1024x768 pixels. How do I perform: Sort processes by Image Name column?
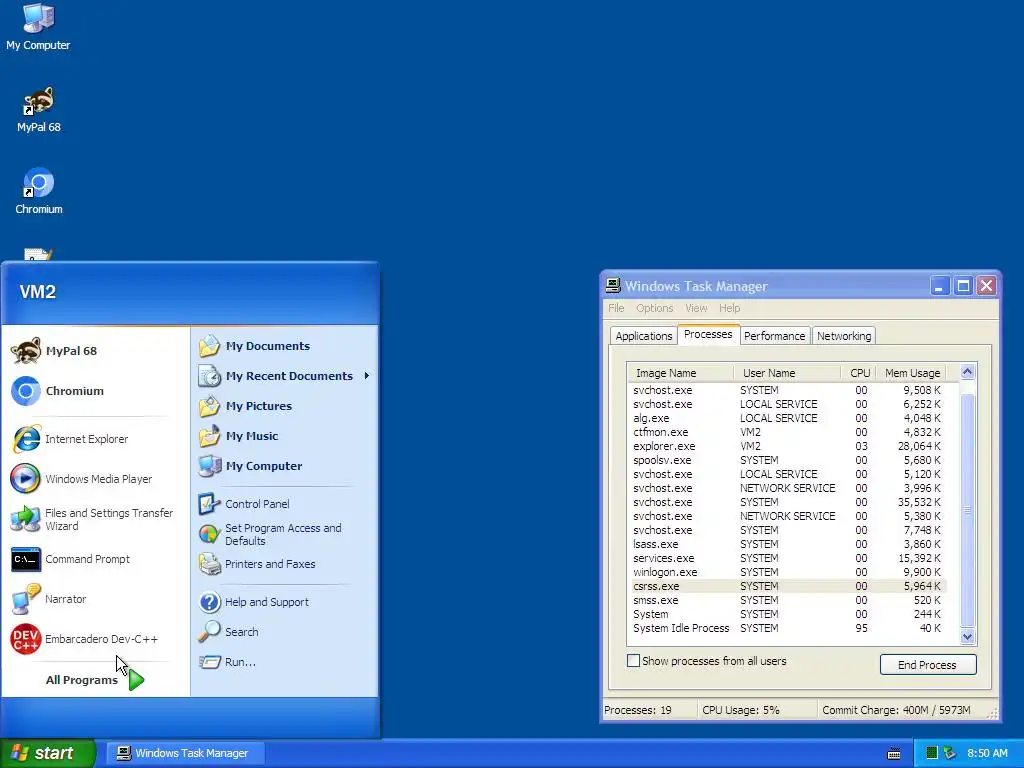click(680, 373)
